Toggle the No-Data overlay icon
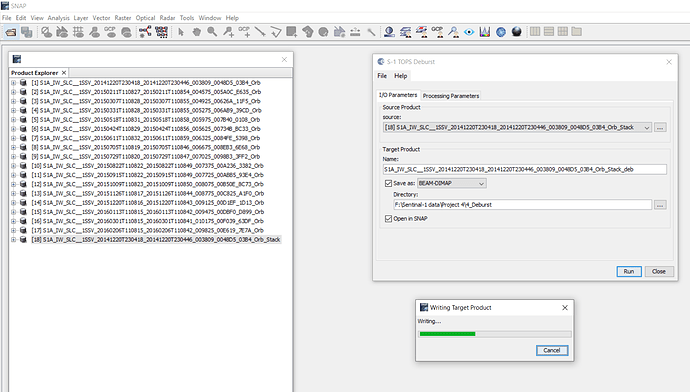This screenshot has height=392, width=690. tap(47, 32)
